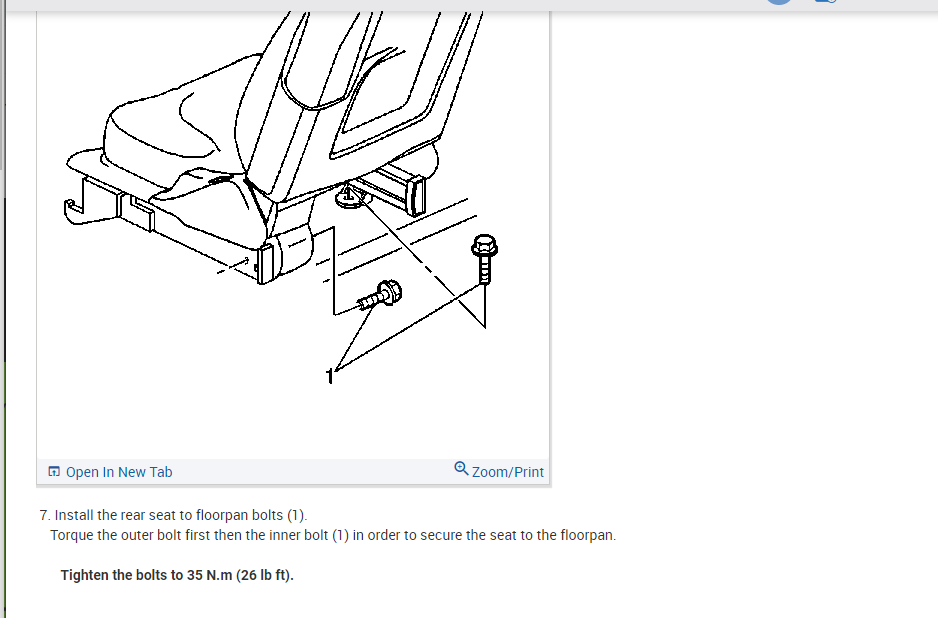938x618 pixels.
Task: Click the horizontal bolt in the diagram
Action: pos(380,295)
